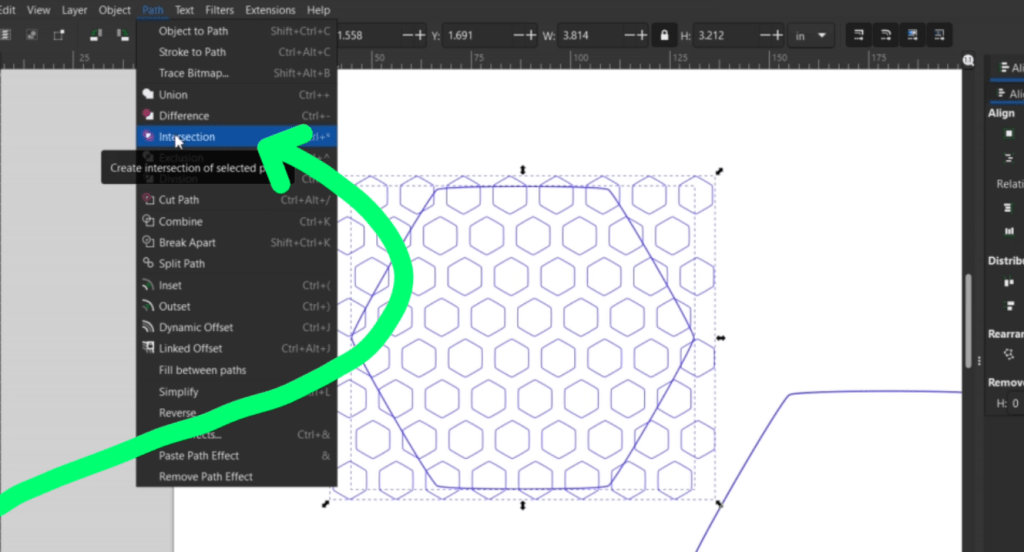Click the Inset icon in Path menu
Screen dimensions: 1024x552
tap(148, 285)
